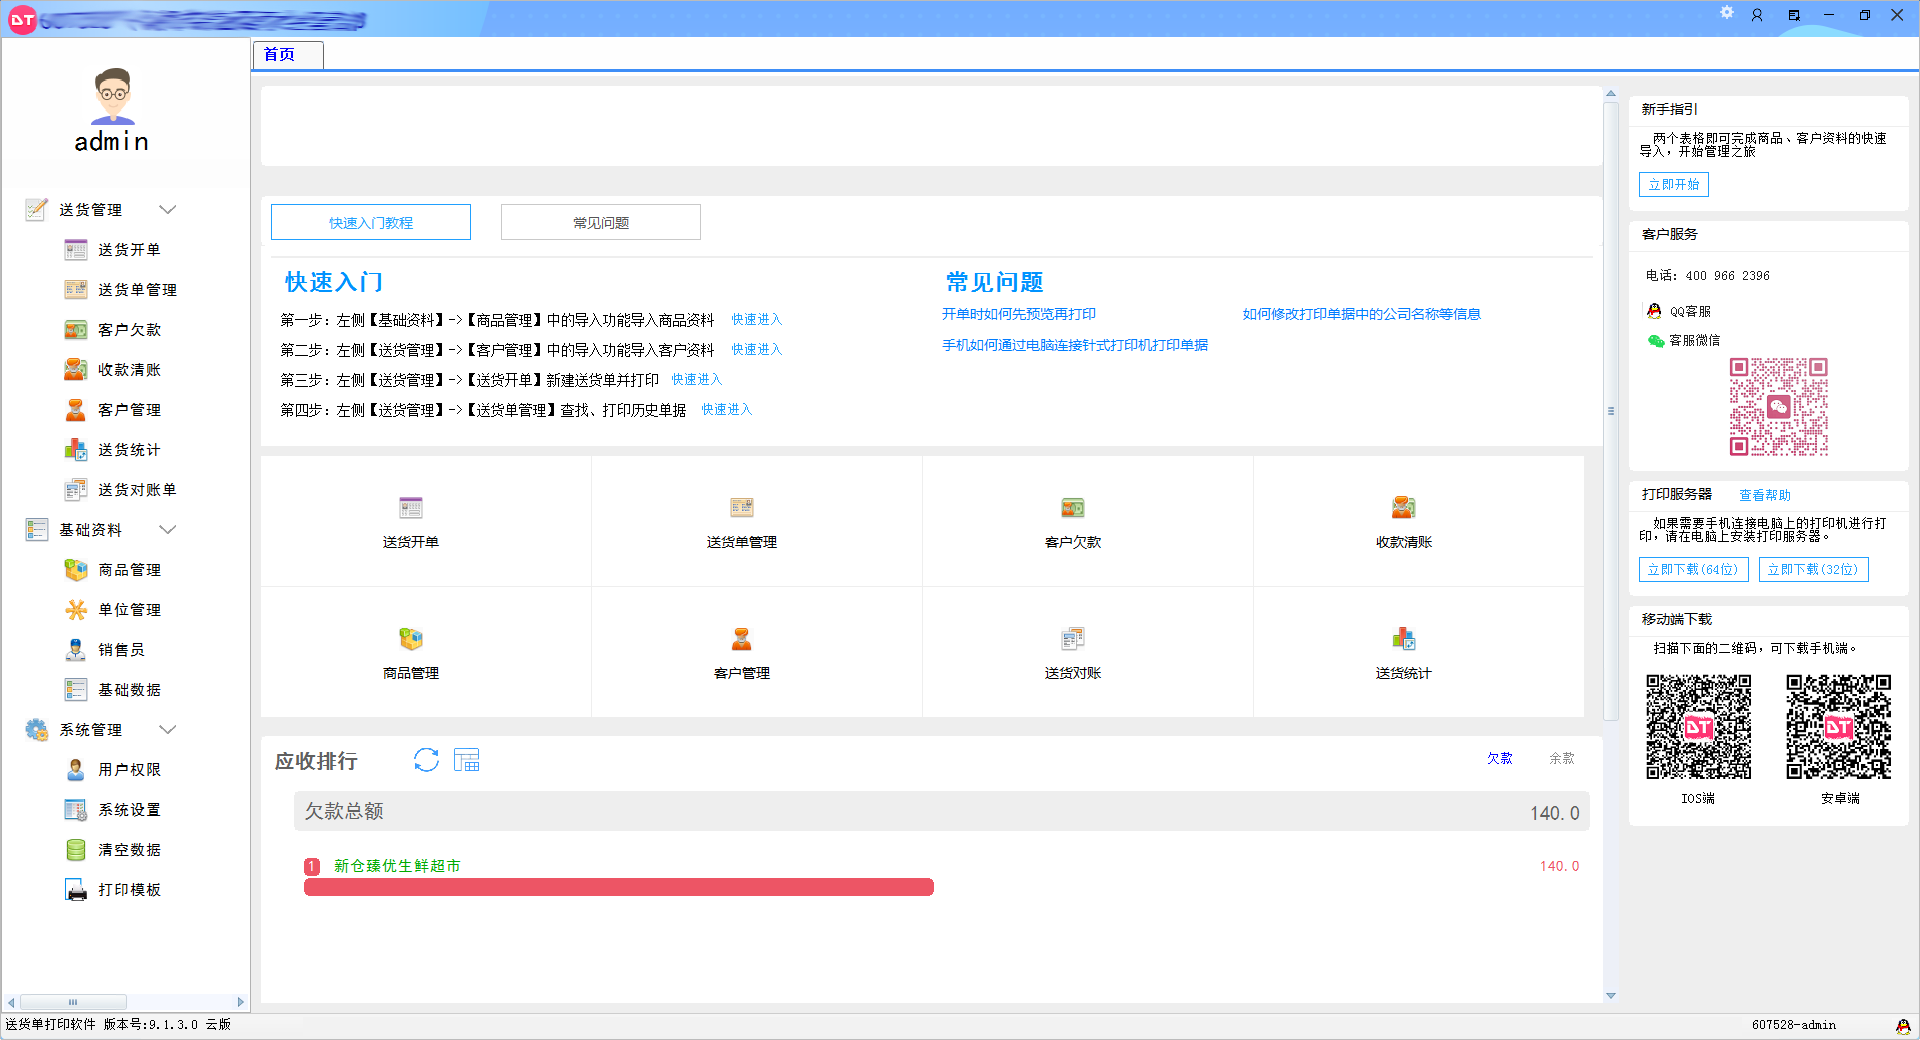Image resolution: width=1920 pixels, height=1040 pixels.
Task: Click the main panel scroll down arrow
Action: pos(1611,996)
